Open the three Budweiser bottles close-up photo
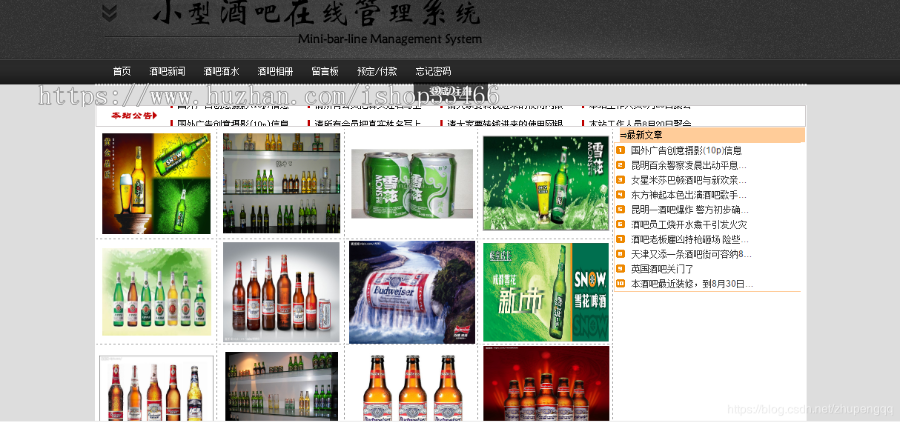This screenshot has height=423, width=900. (413, 388)
